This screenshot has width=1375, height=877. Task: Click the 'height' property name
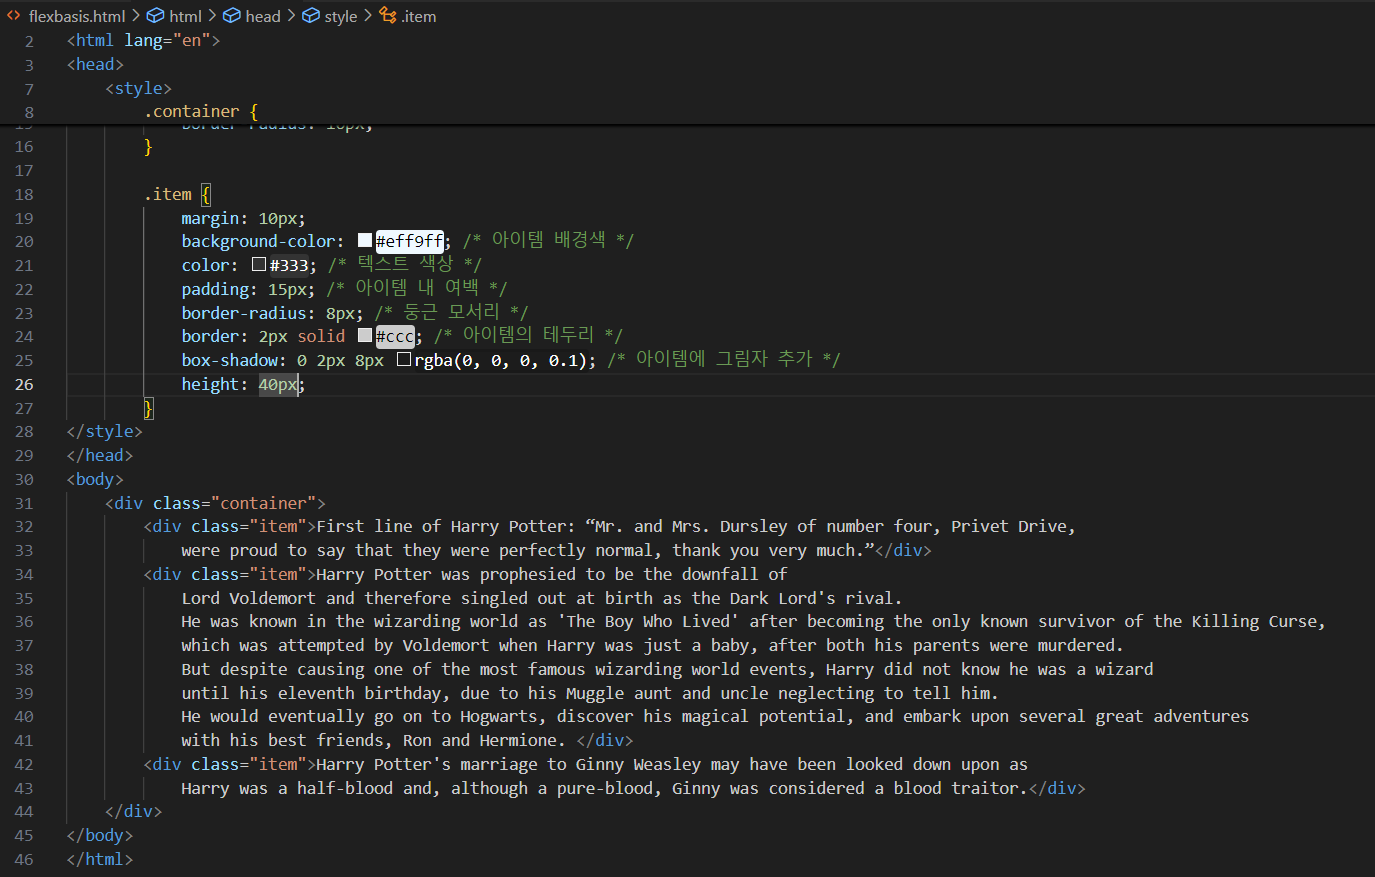coord(210,384)
